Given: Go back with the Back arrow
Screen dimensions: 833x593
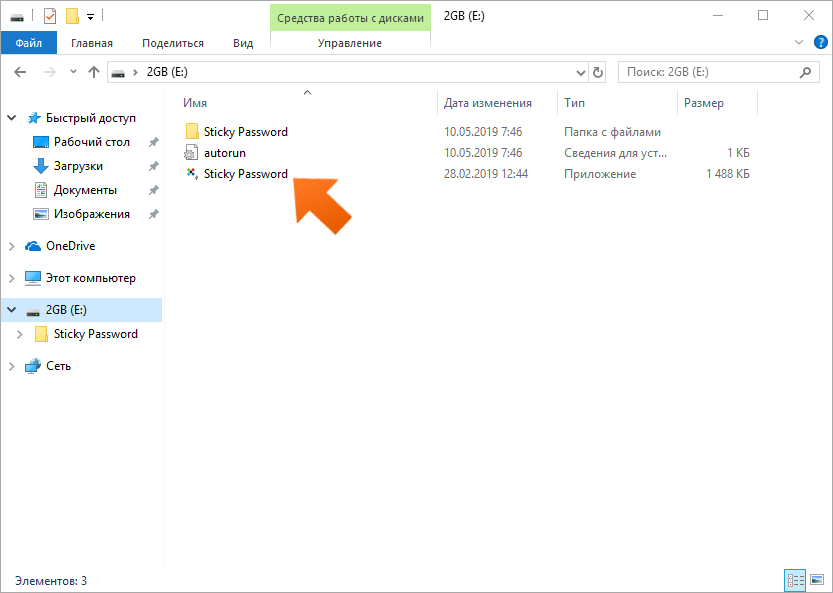Looking at the screenshot, I should coord(20,72).
